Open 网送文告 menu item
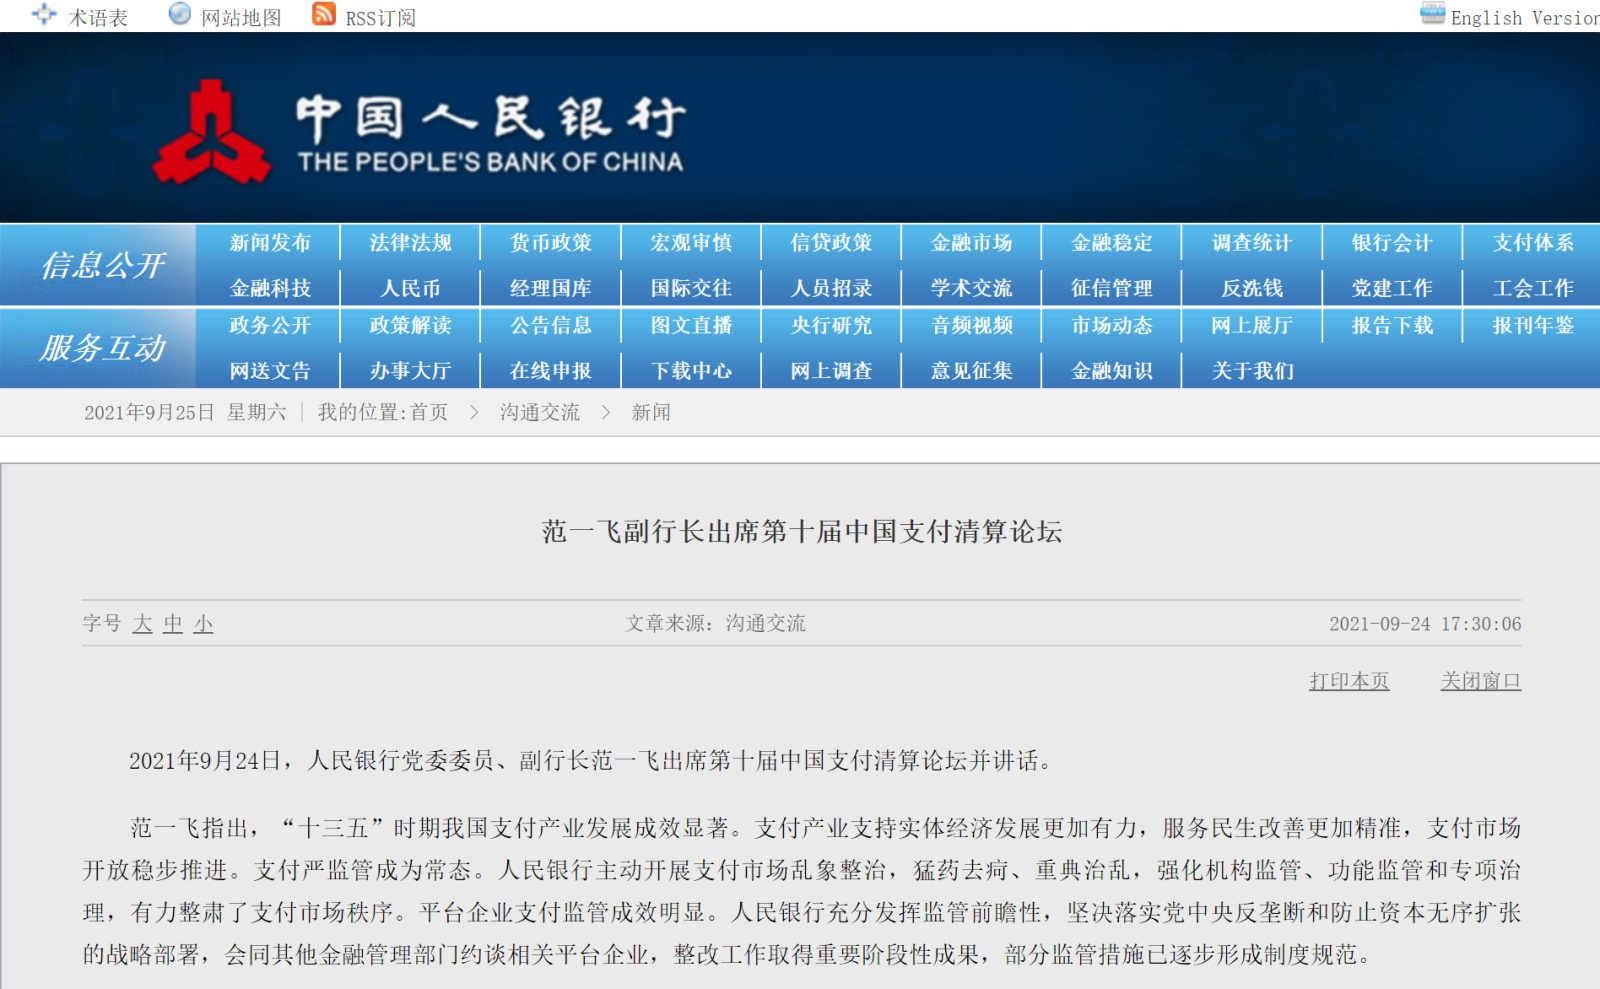Viewport: 1600px width, 989px height. click(270, 371)
